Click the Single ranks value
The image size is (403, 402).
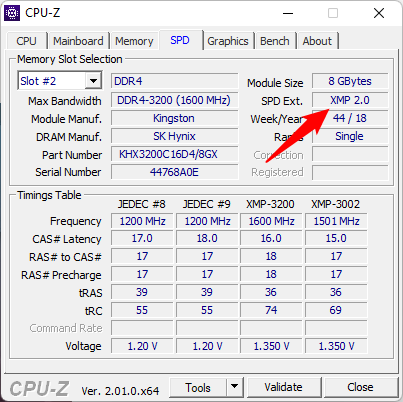pos(350,136)
